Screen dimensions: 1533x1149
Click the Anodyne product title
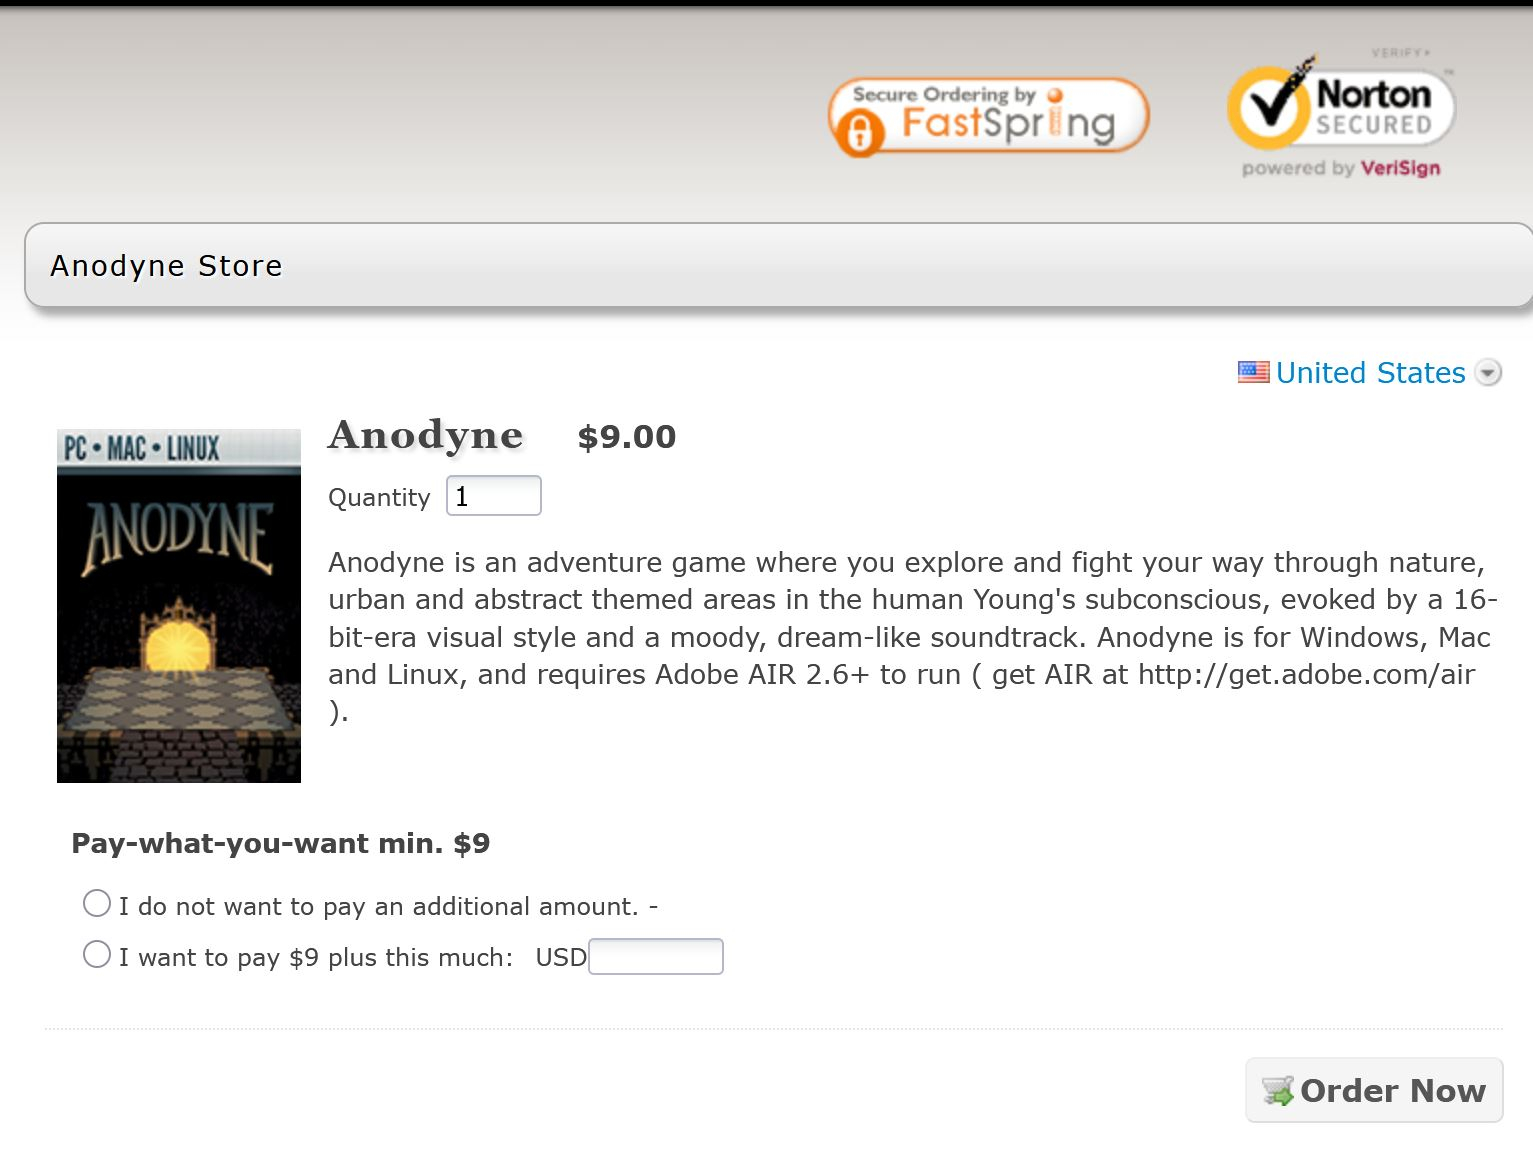[x=426, y=435]
